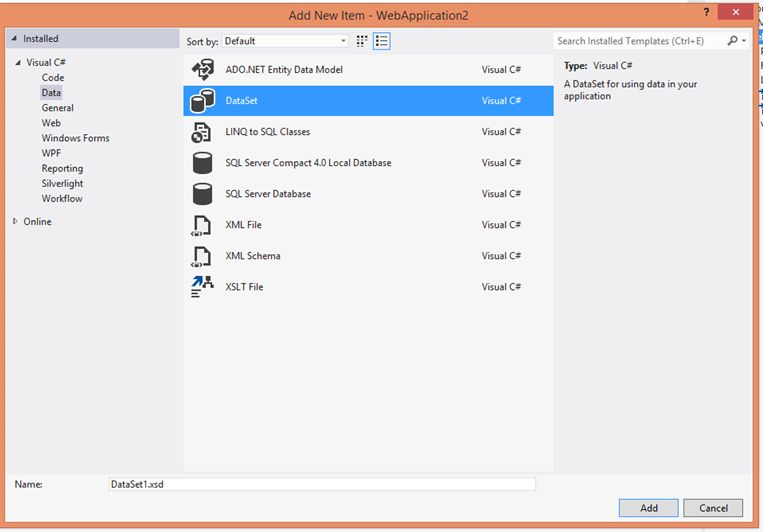
Task: Click the Search Installed Templates box
Action: pos(639,41)
